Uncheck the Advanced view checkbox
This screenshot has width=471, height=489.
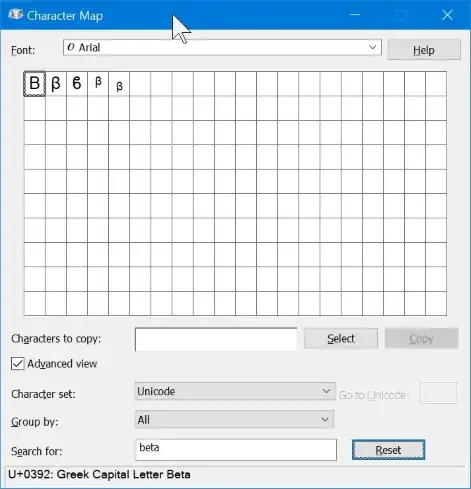coord(17,364)
